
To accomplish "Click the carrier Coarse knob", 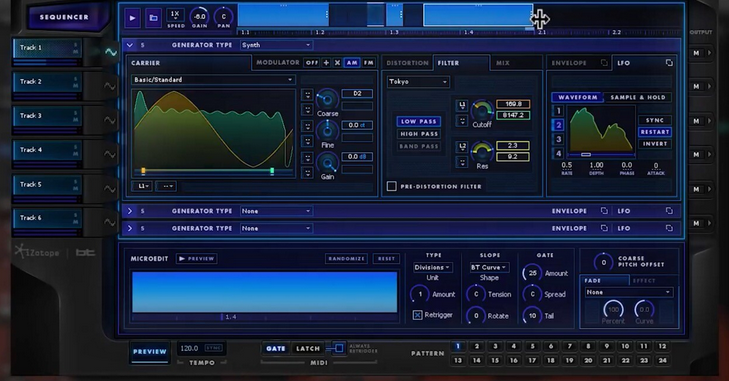I will pyautogui.click(x=327, y=99).
